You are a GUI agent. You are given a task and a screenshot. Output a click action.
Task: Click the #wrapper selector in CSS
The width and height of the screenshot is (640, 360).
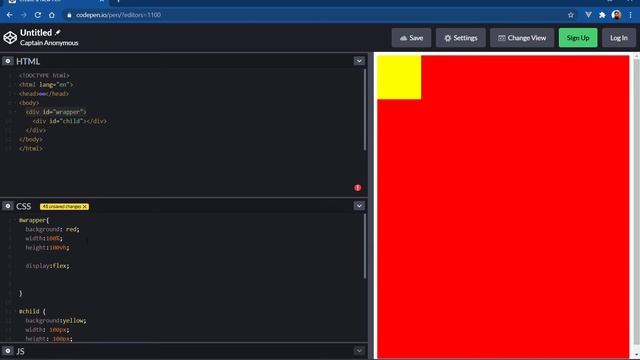(33, 220)
